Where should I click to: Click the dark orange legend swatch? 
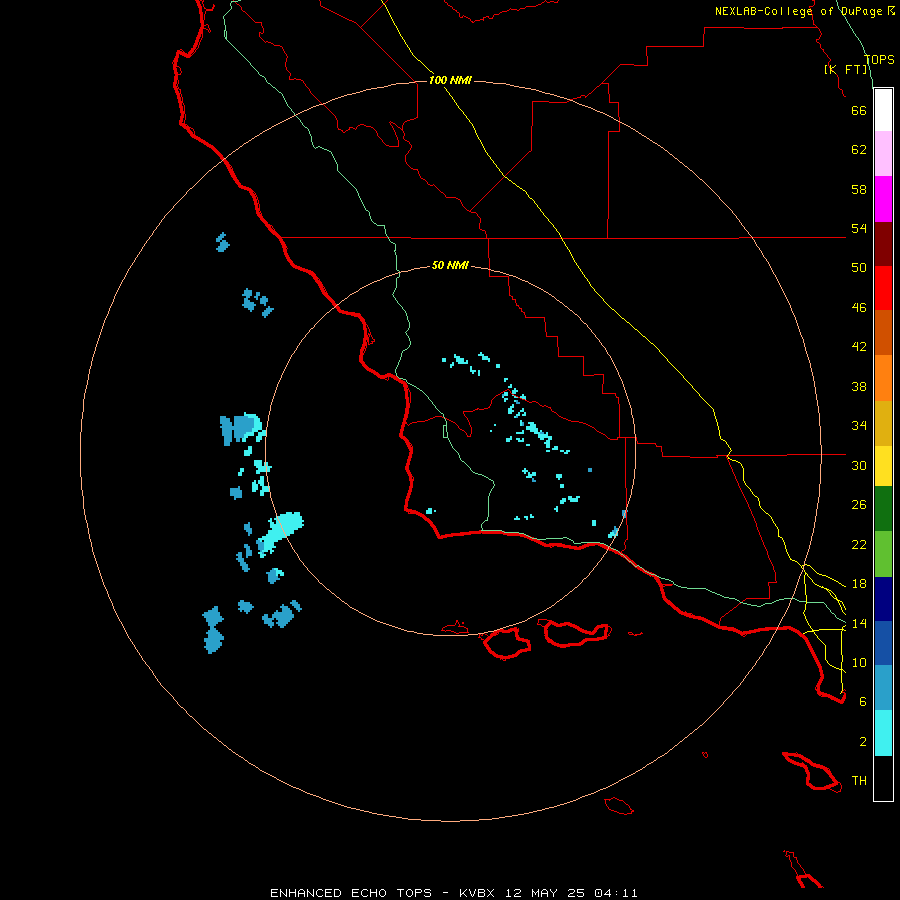[x=883, y=333]
